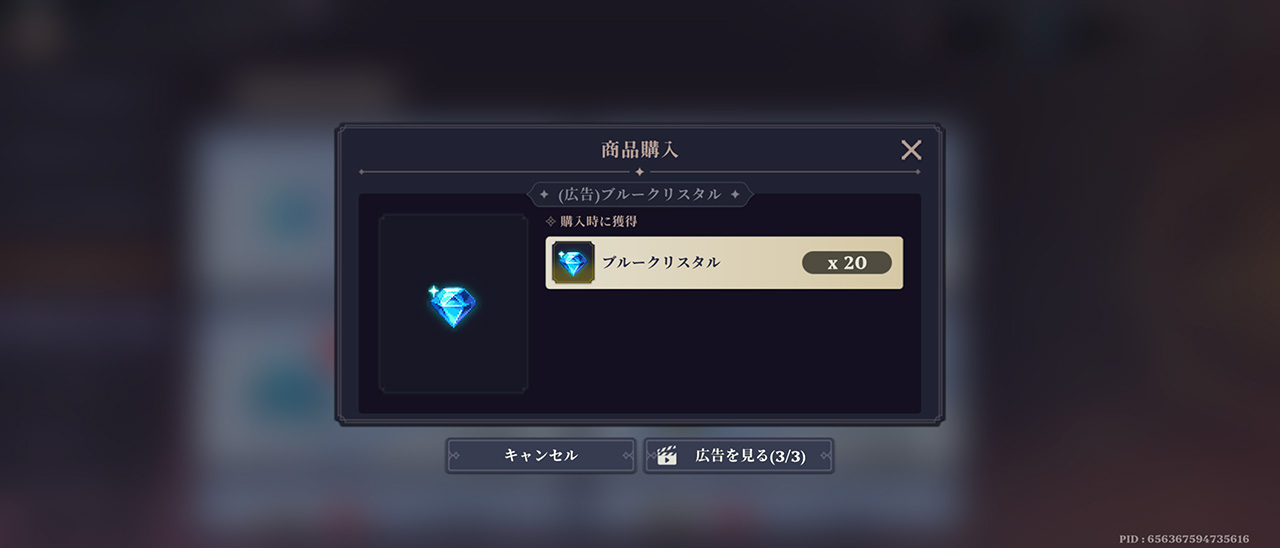Click the dark product preview card
The width and height of the screenshot is (1280, 548).
(453, 303)
